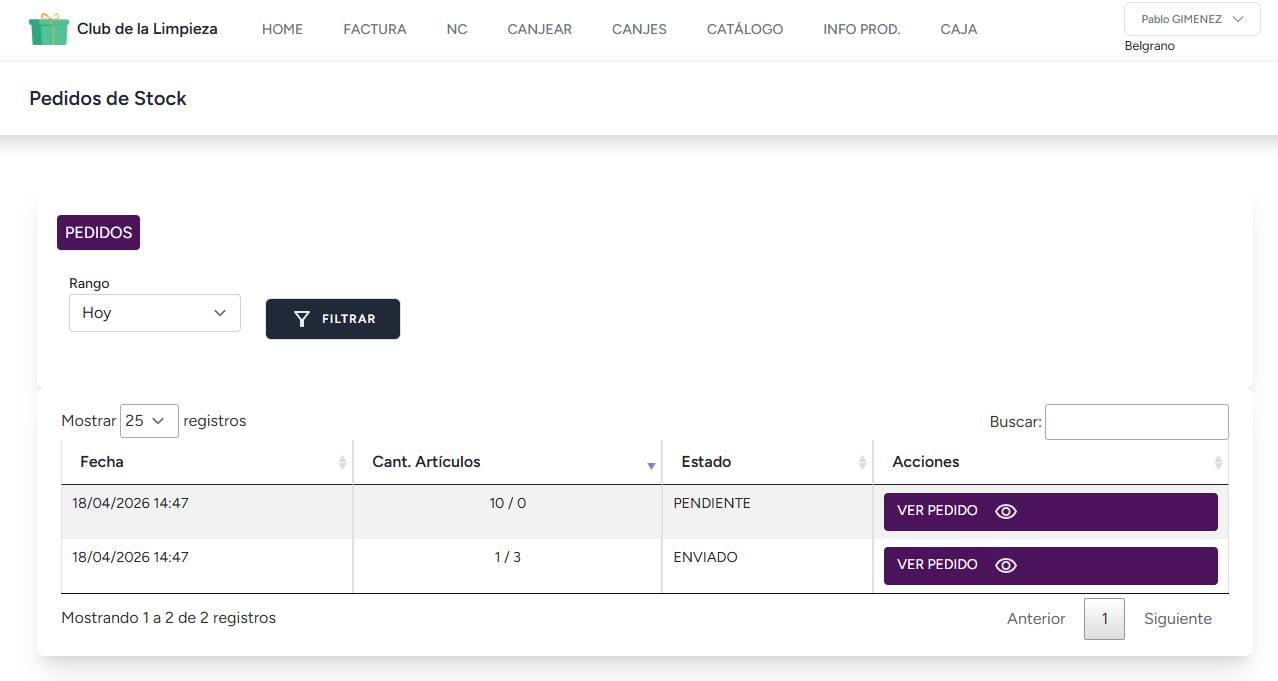1278x681 pixels.
Task: Click the eye icon in ENVIADO row
Action: click(1006, 566)
